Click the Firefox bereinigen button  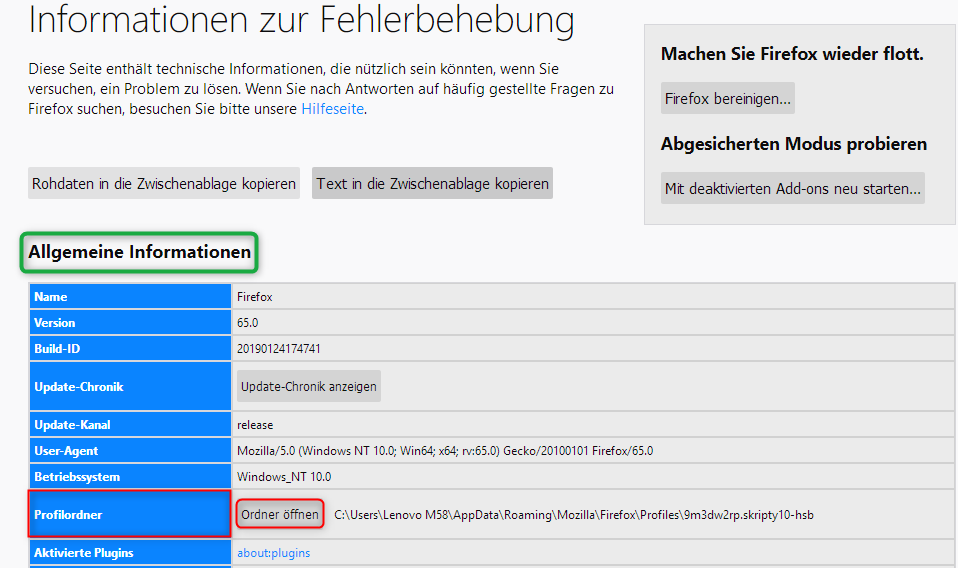click(728, 98)
